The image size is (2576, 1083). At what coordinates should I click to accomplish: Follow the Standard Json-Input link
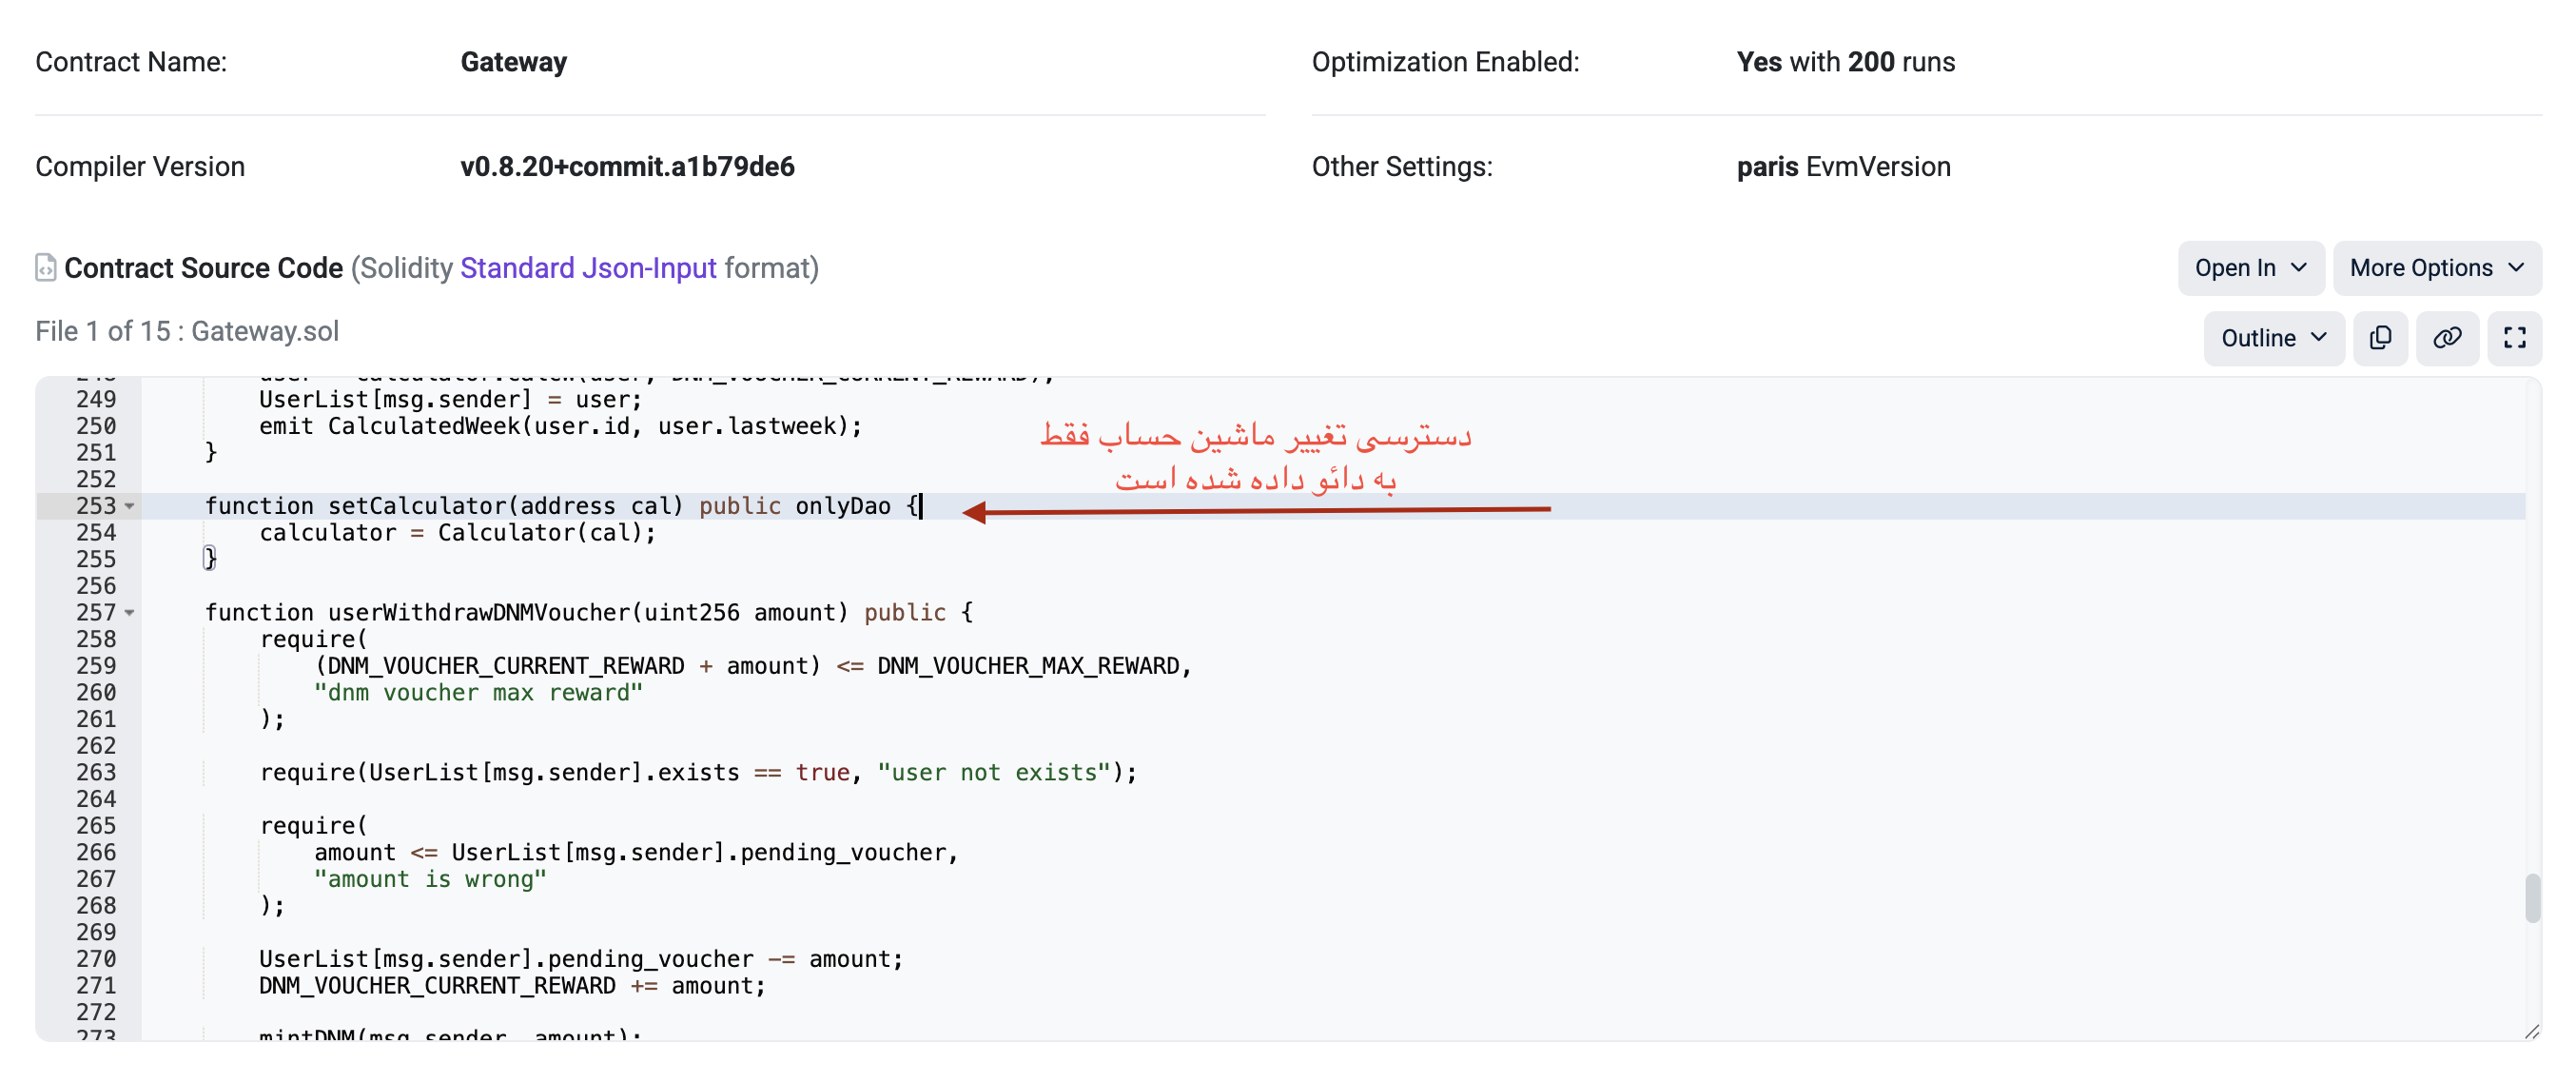(588, 268)
